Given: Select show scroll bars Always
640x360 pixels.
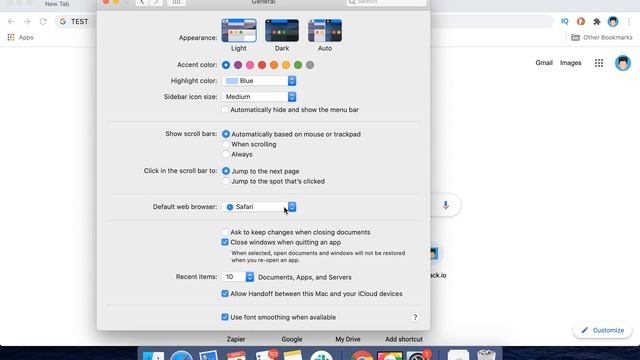Looking at the screenshot, I should (x=226, y=154).
